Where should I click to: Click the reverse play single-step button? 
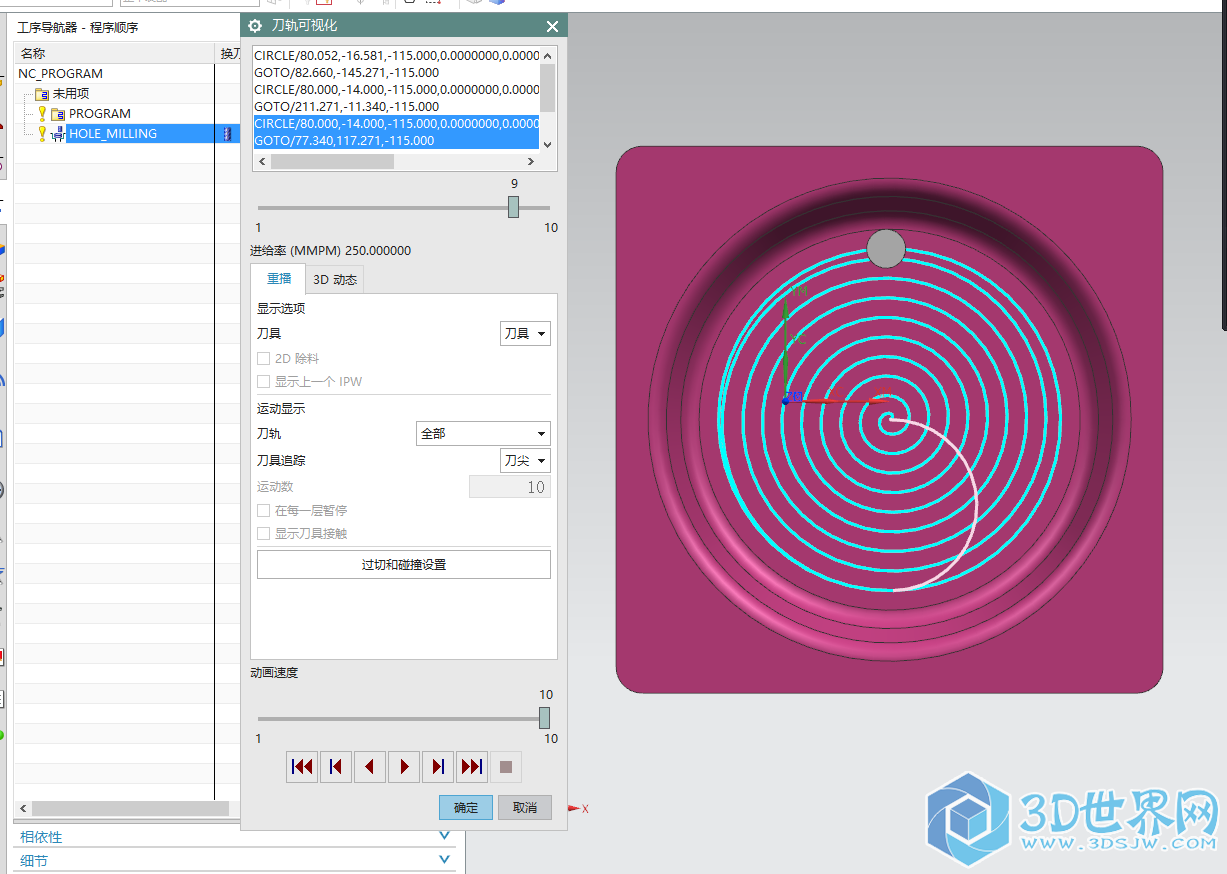[370, 767]
